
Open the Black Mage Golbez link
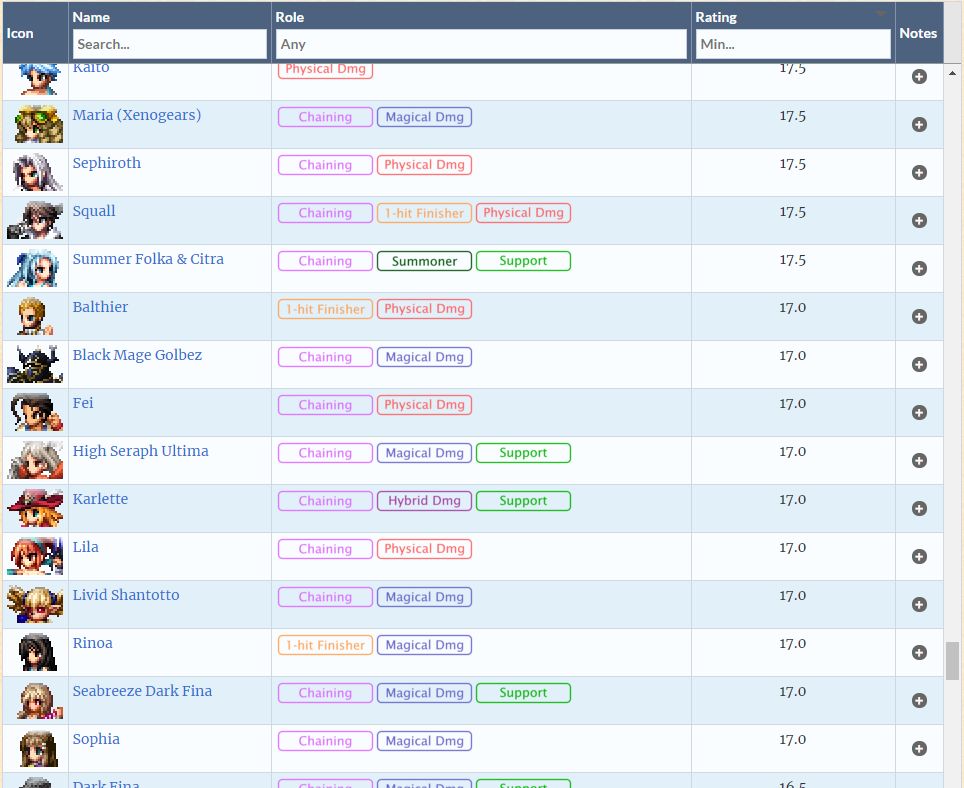coord(137,355)
